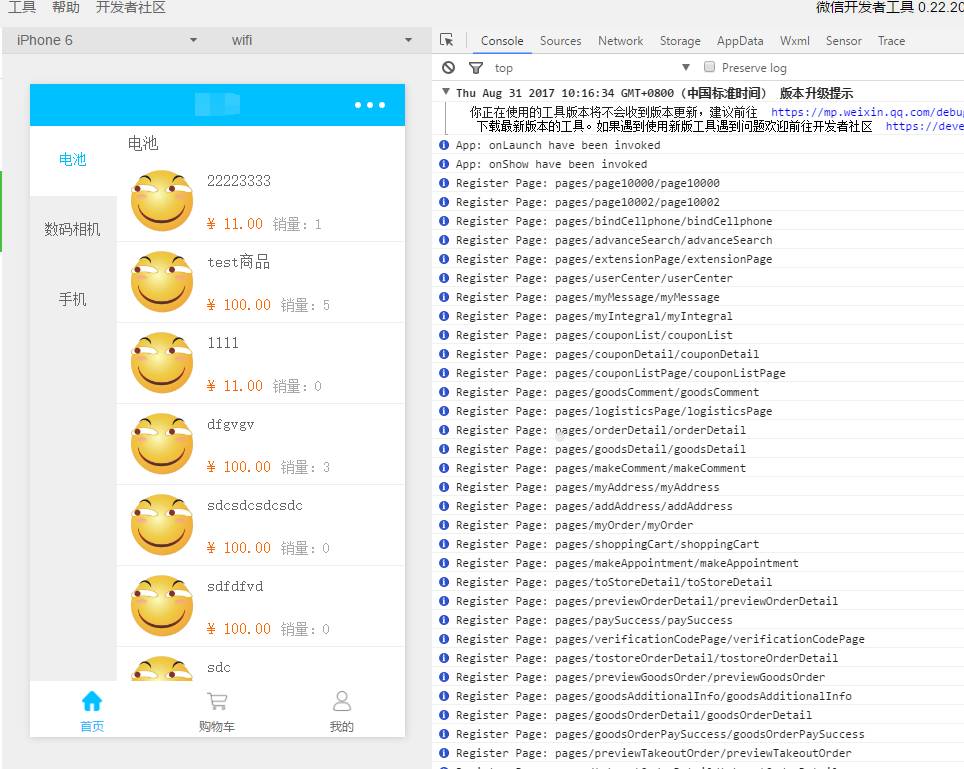Click the mp.weixin.qq.com download link
Screen dimensions: 964x769
(866, 113)
